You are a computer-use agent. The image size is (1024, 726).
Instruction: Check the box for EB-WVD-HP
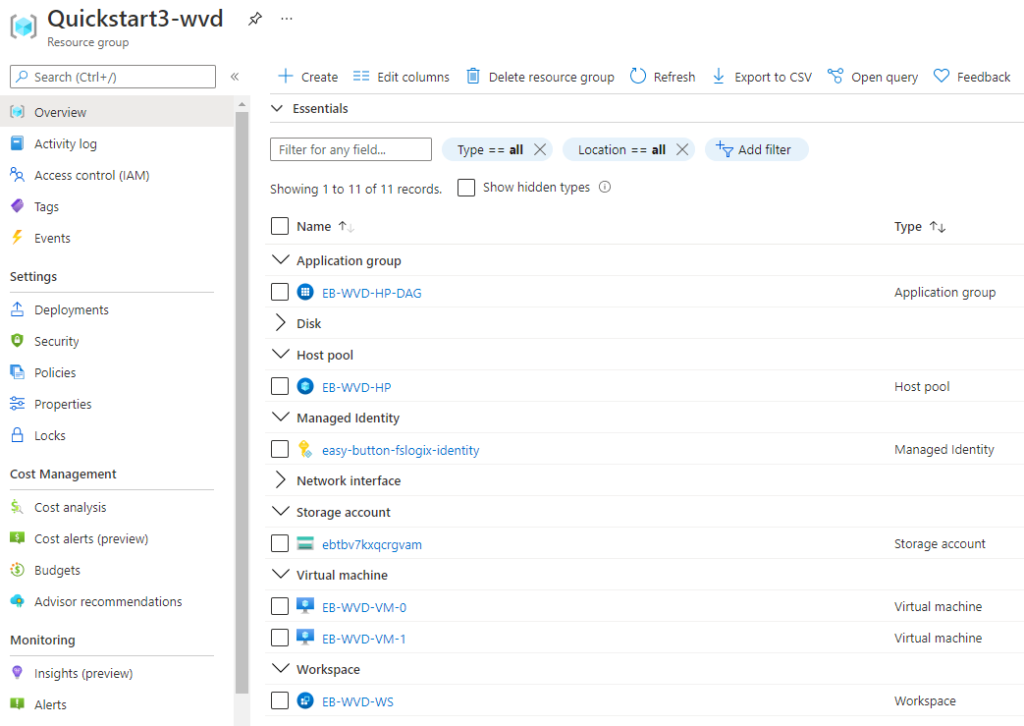pyautogui.click(x=280, y=387)
